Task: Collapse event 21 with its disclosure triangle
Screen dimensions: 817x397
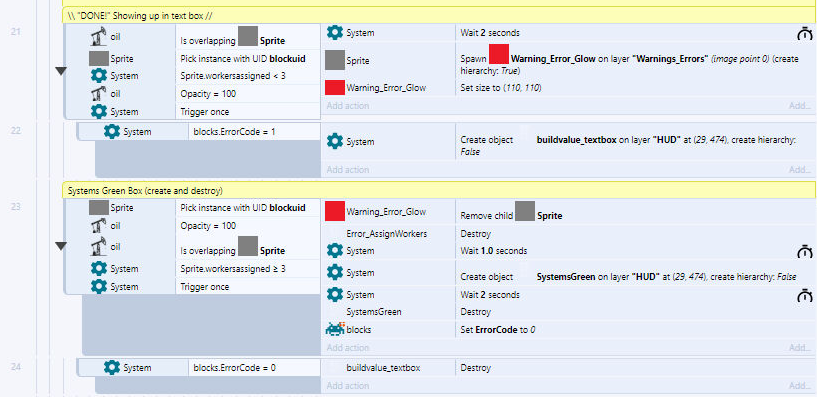Action: (61, 71)
